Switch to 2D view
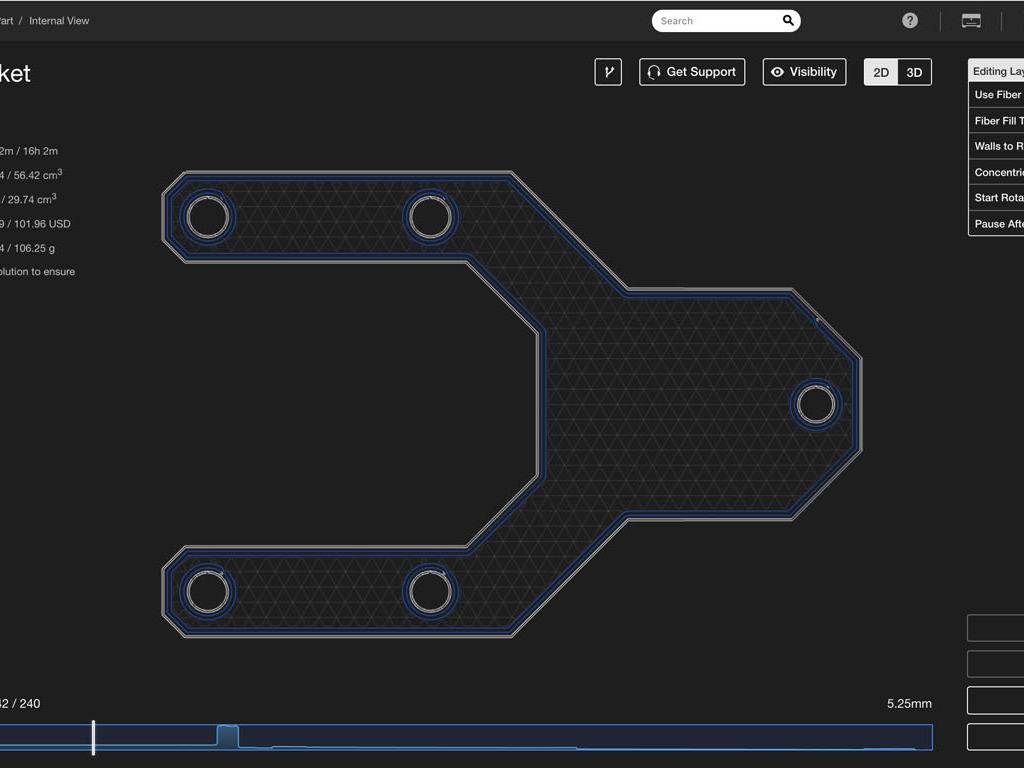The height and width of the screenshot is (768, 1024). (x=881, y=72)
